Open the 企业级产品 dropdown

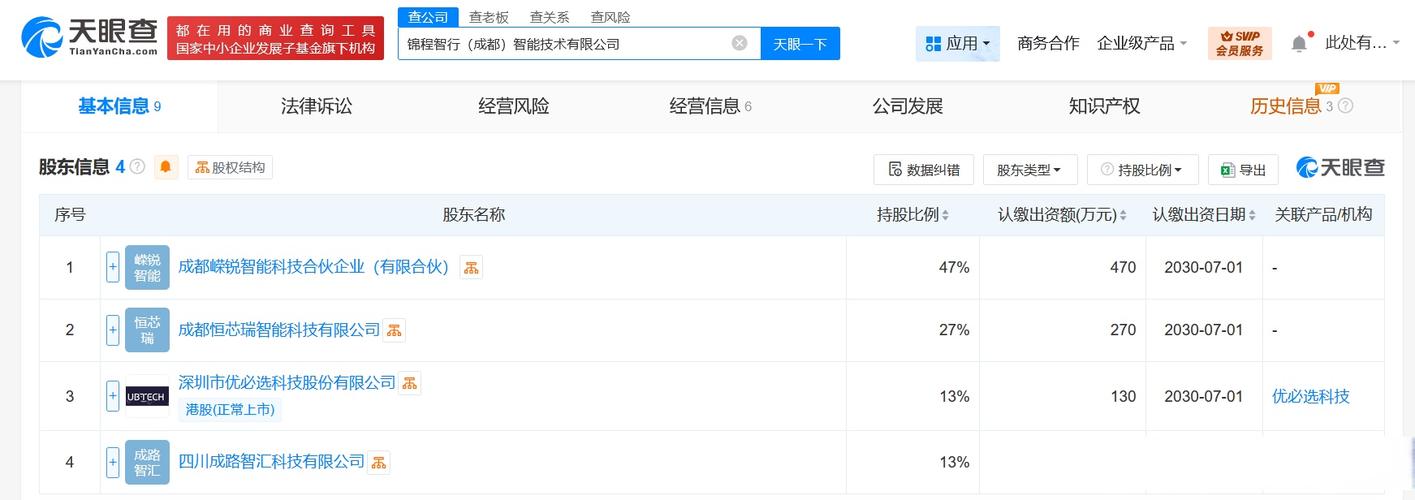click(x=1142, y=43)
